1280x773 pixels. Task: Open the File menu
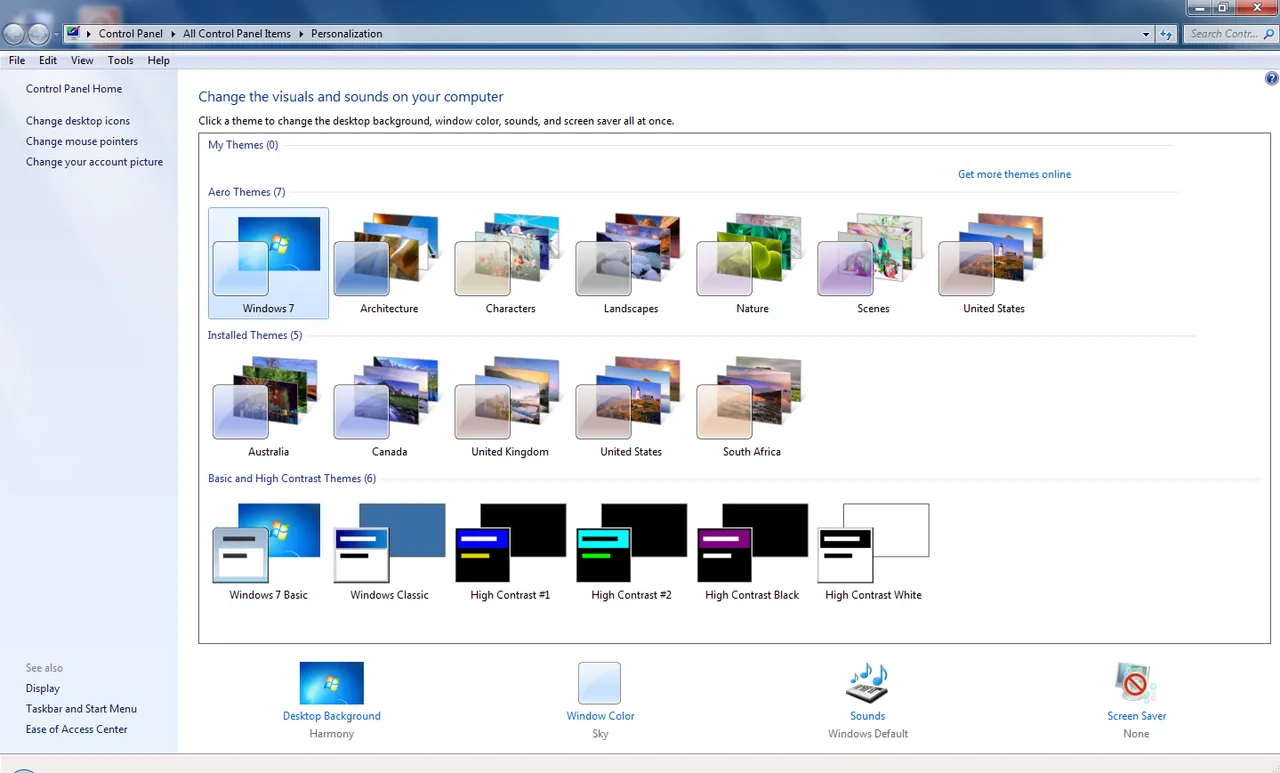(17, 60)
